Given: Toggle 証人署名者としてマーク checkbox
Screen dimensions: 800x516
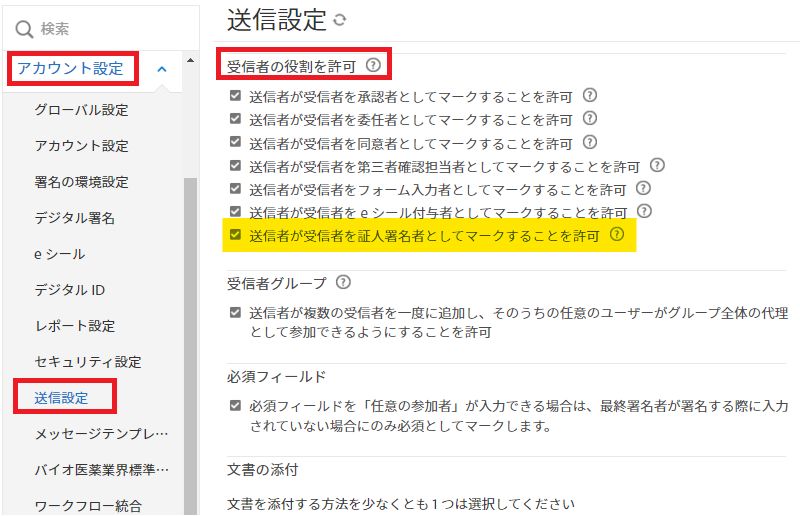Looking at the screenshot, I should pyautogui.click(x=235, y=234).
